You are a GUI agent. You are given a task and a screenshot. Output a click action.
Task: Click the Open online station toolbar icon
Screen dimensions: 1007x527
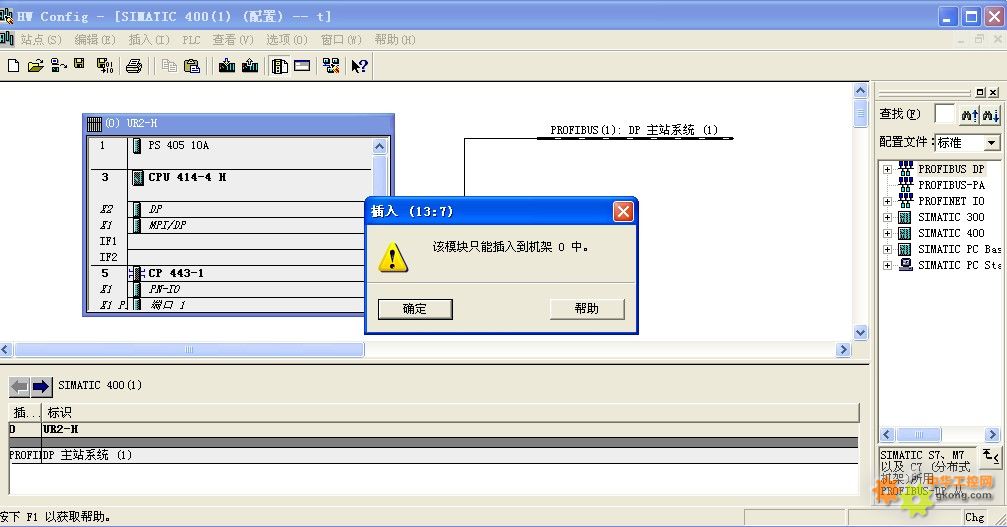pos(58,65)
